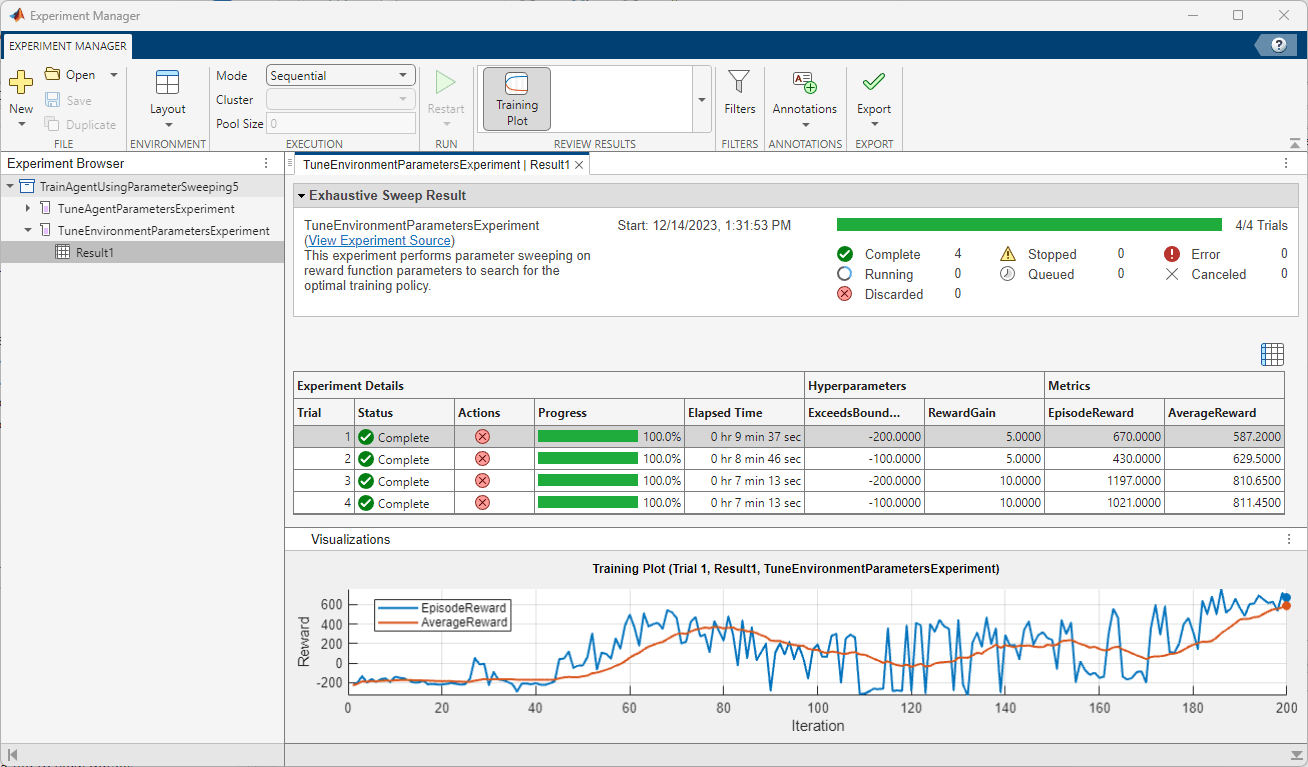Viewport: 1308px width, 767px height.
Task: Open the Layout options icon
Action: tap(168, 84)
